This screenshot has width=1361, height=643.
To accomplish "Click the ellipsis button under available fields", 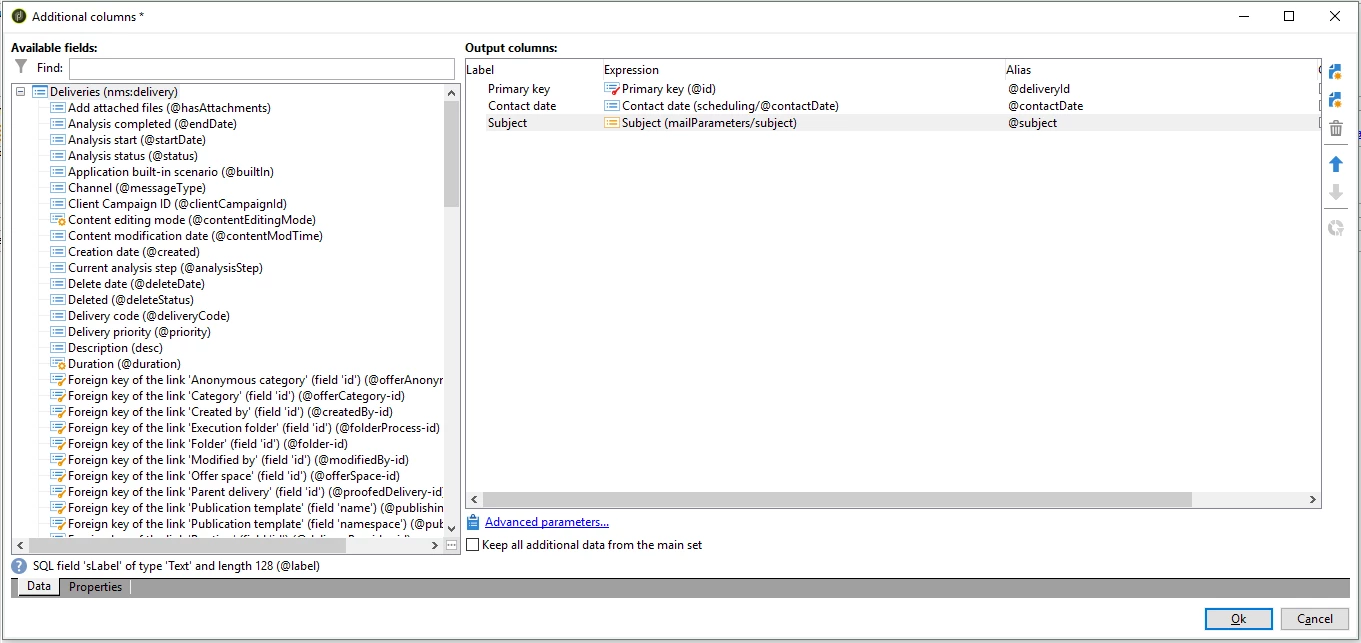I will 451,545.
